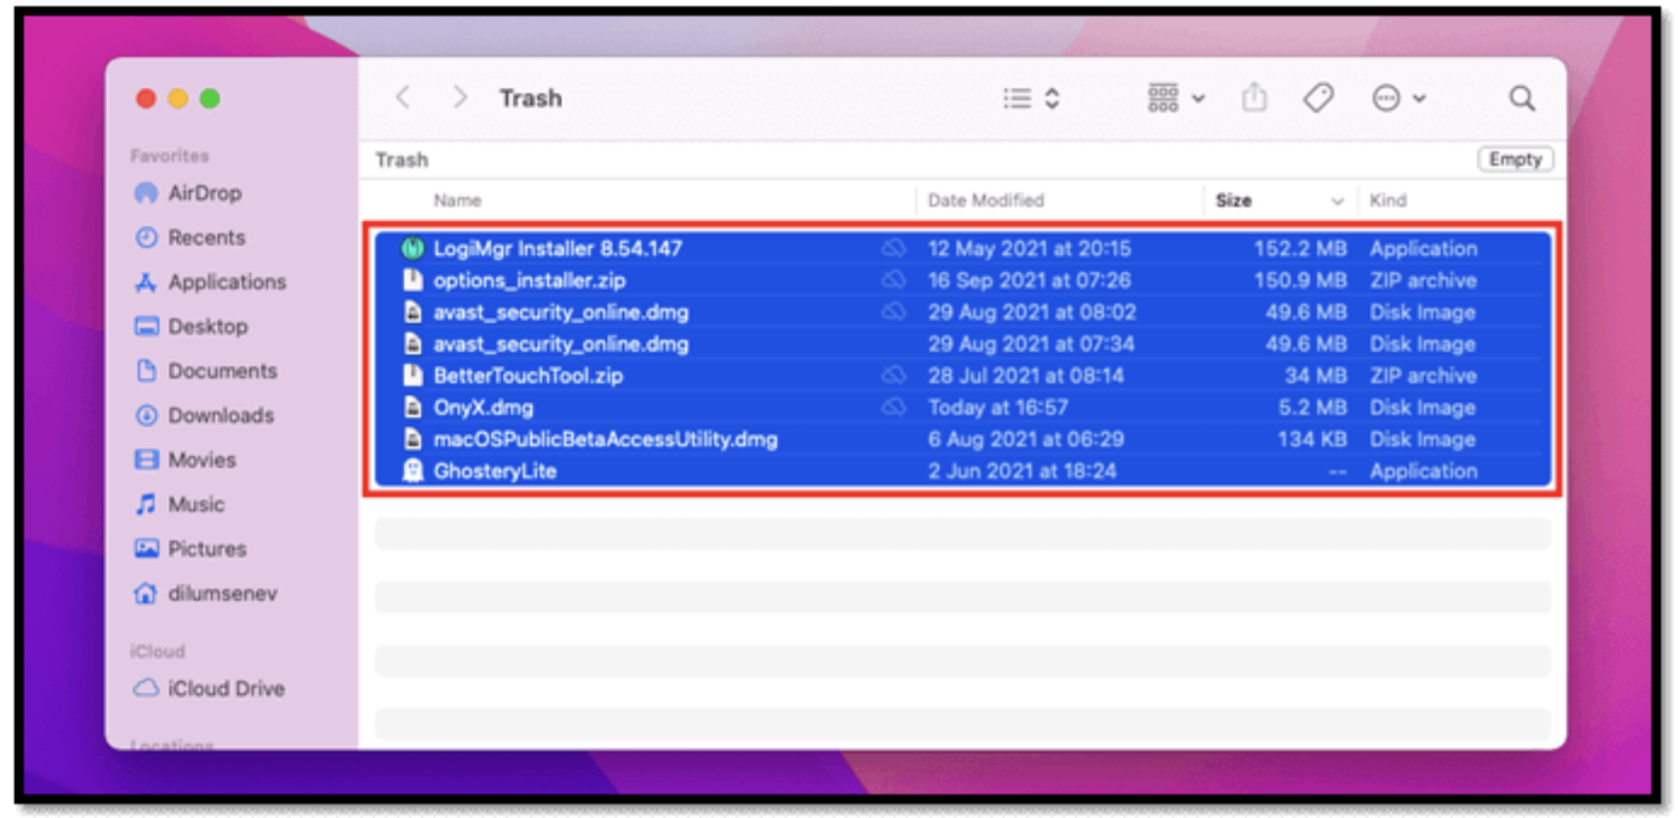The width and height of the screenshot is (1678, 818).
Task: Click the Downloads sidebar icon
Action: (x=146, y=415)
